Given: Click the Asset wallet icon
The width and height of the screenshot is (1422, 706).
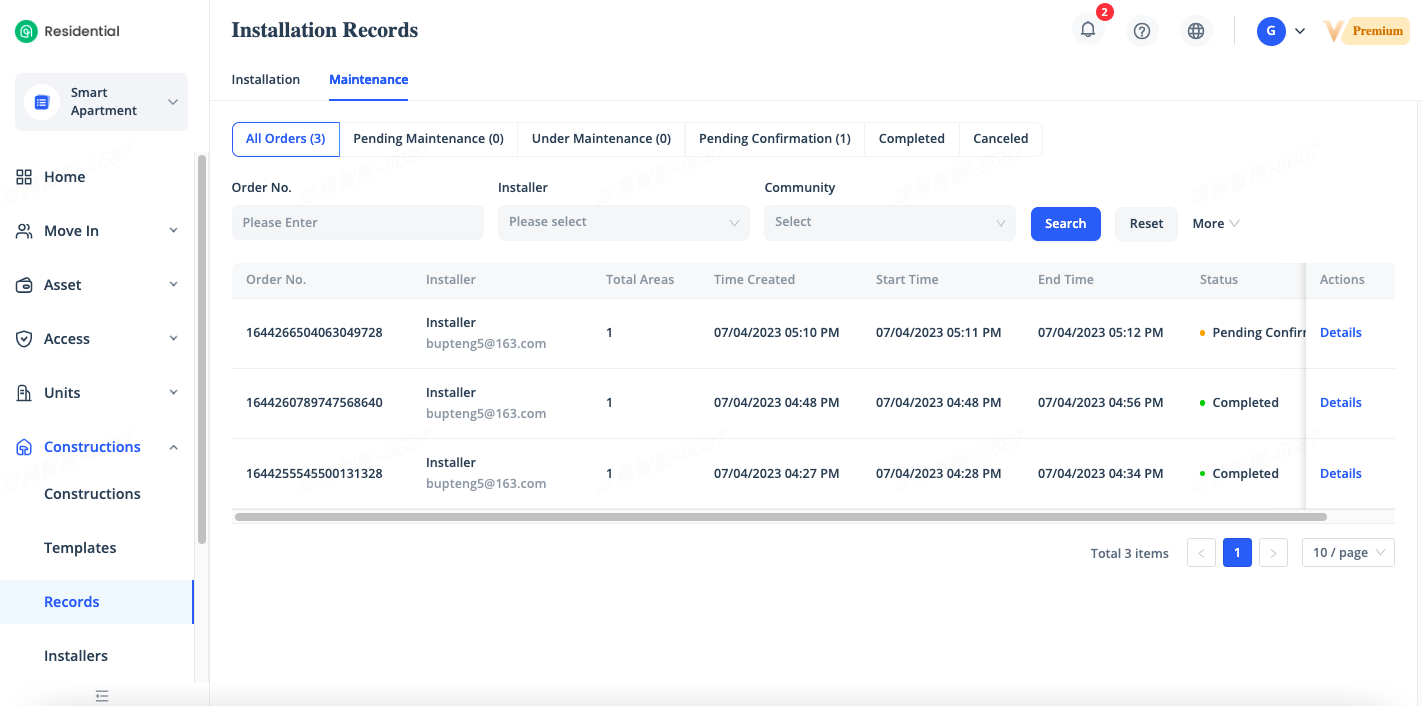Looking at the screenshot, I should coord(25,285).
